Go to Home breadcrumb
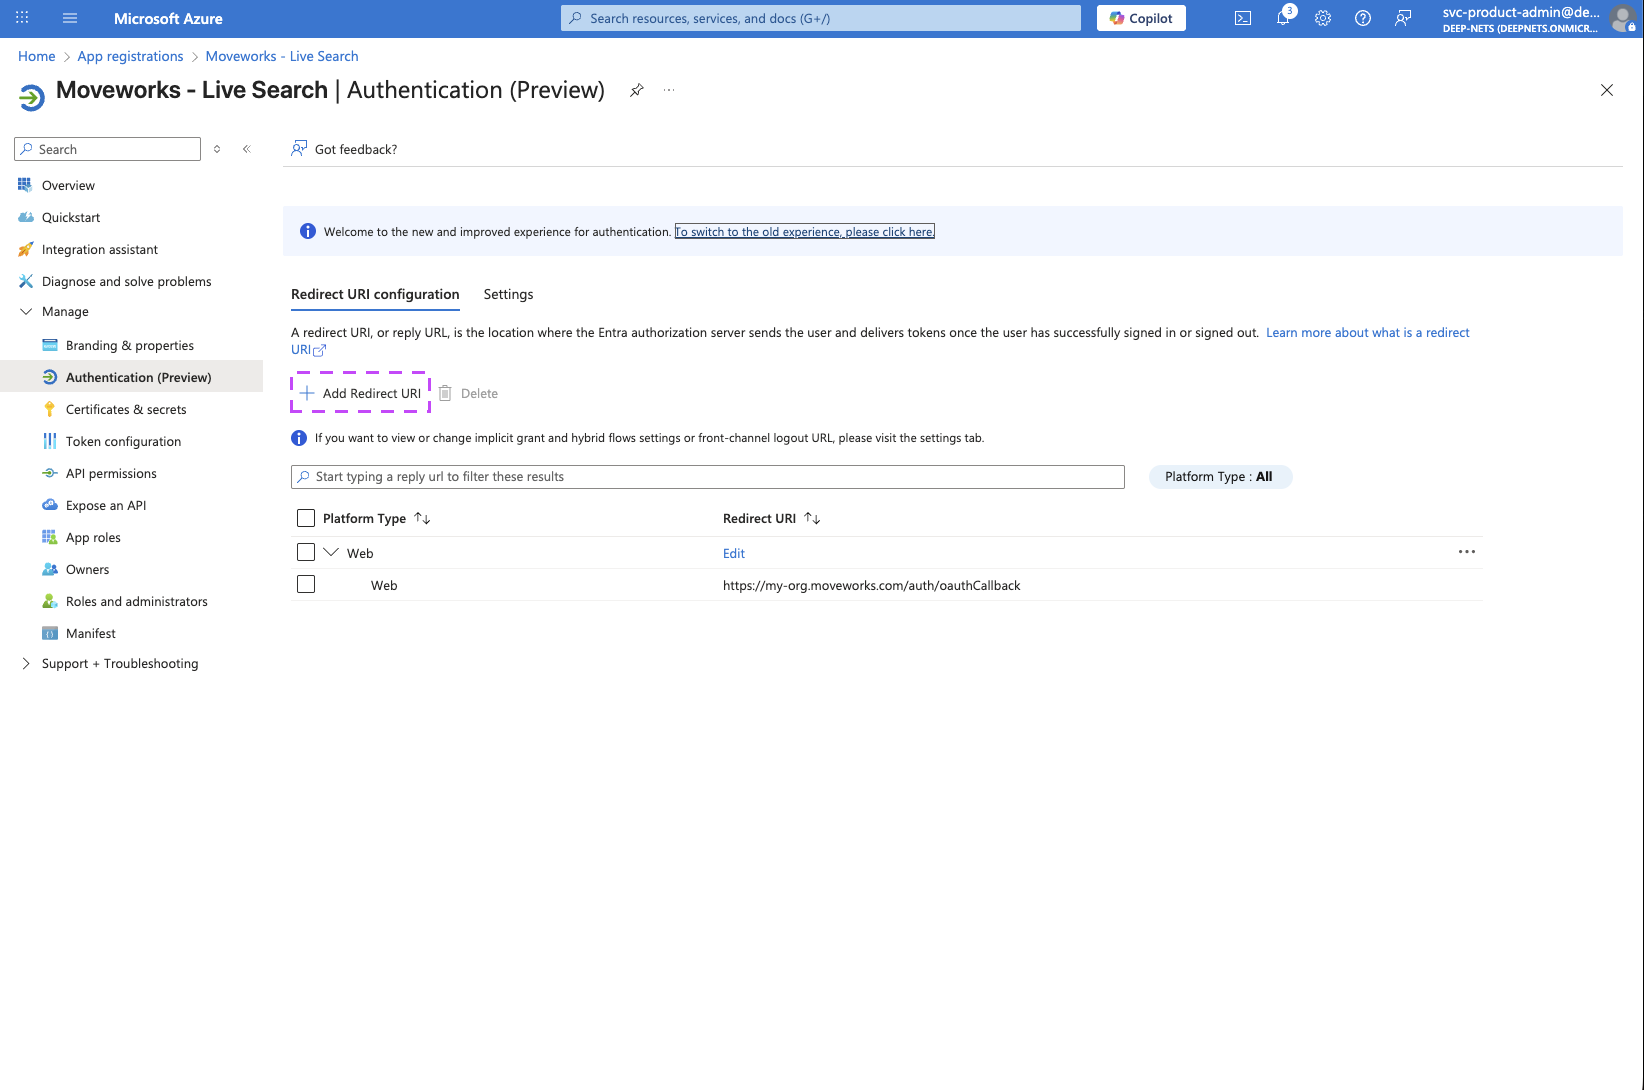 [36, 56]
